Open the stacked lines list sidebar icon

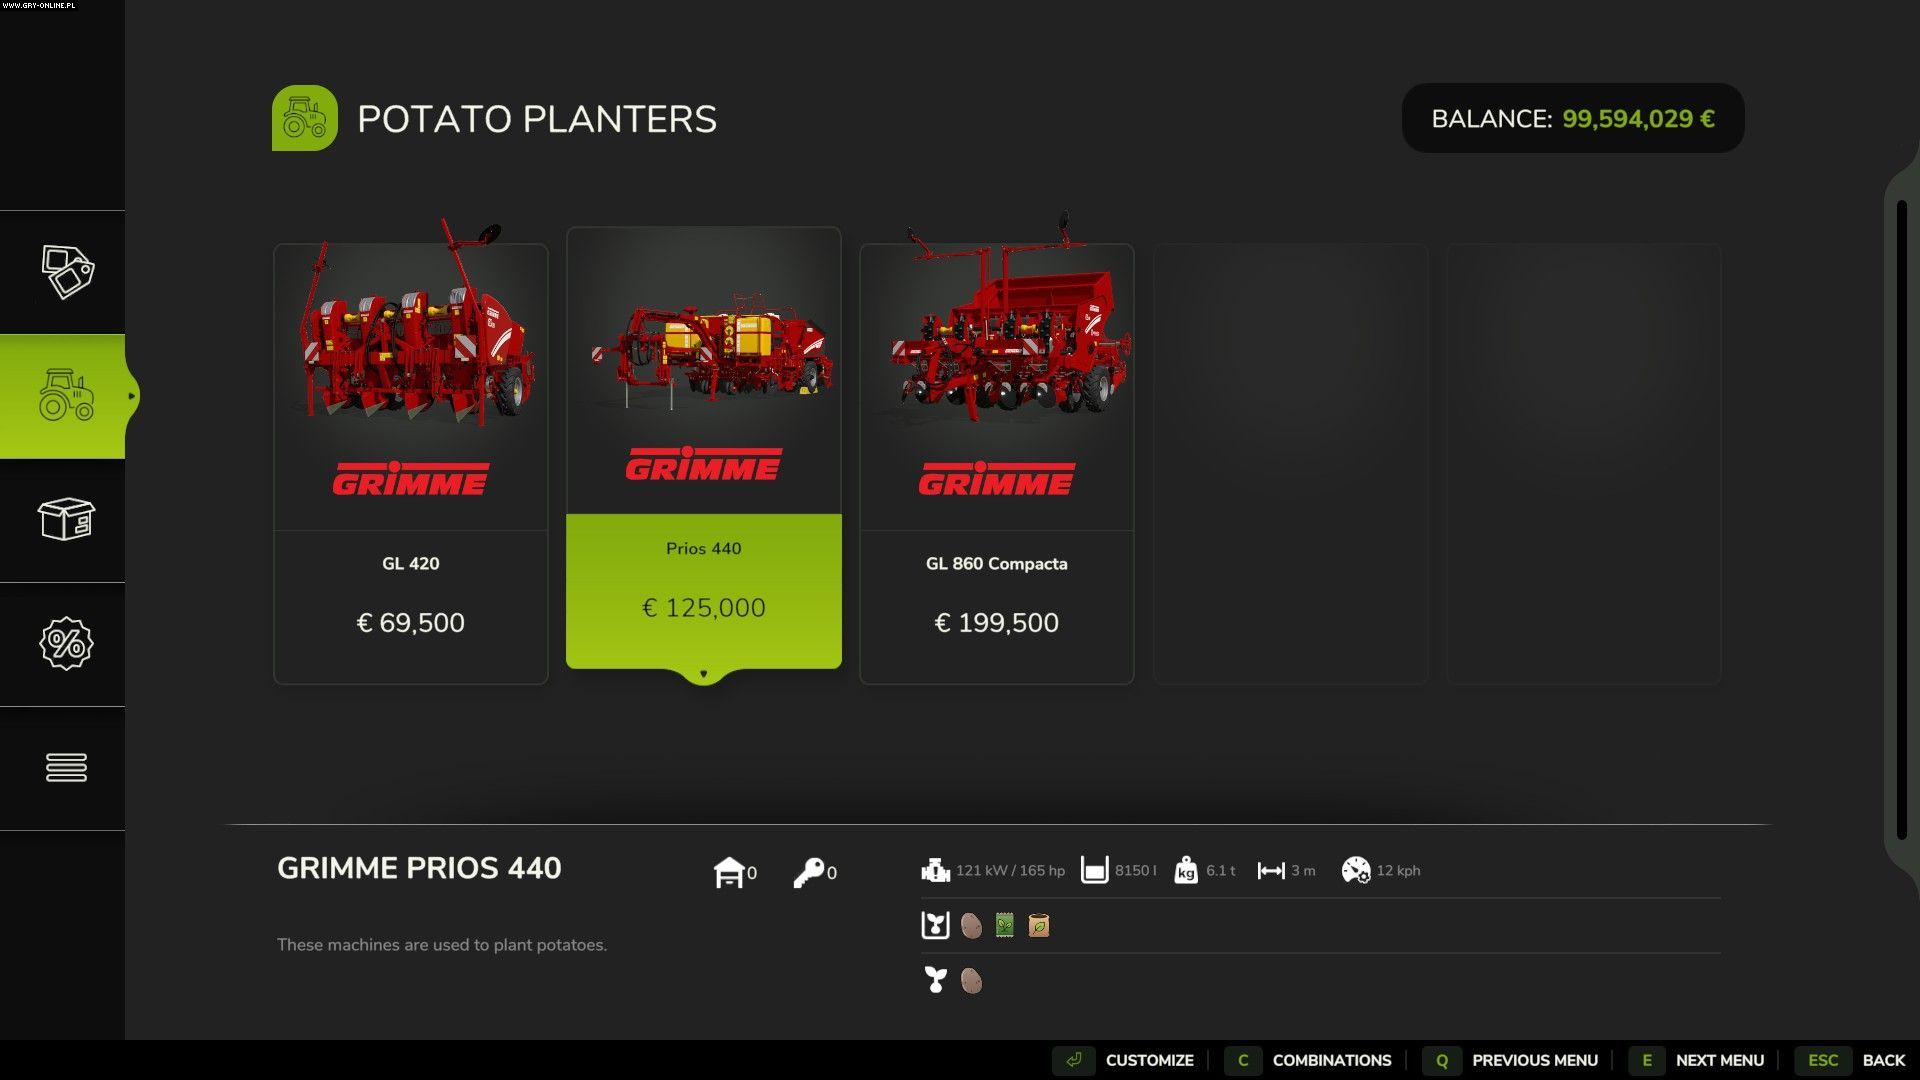point(66,768)
